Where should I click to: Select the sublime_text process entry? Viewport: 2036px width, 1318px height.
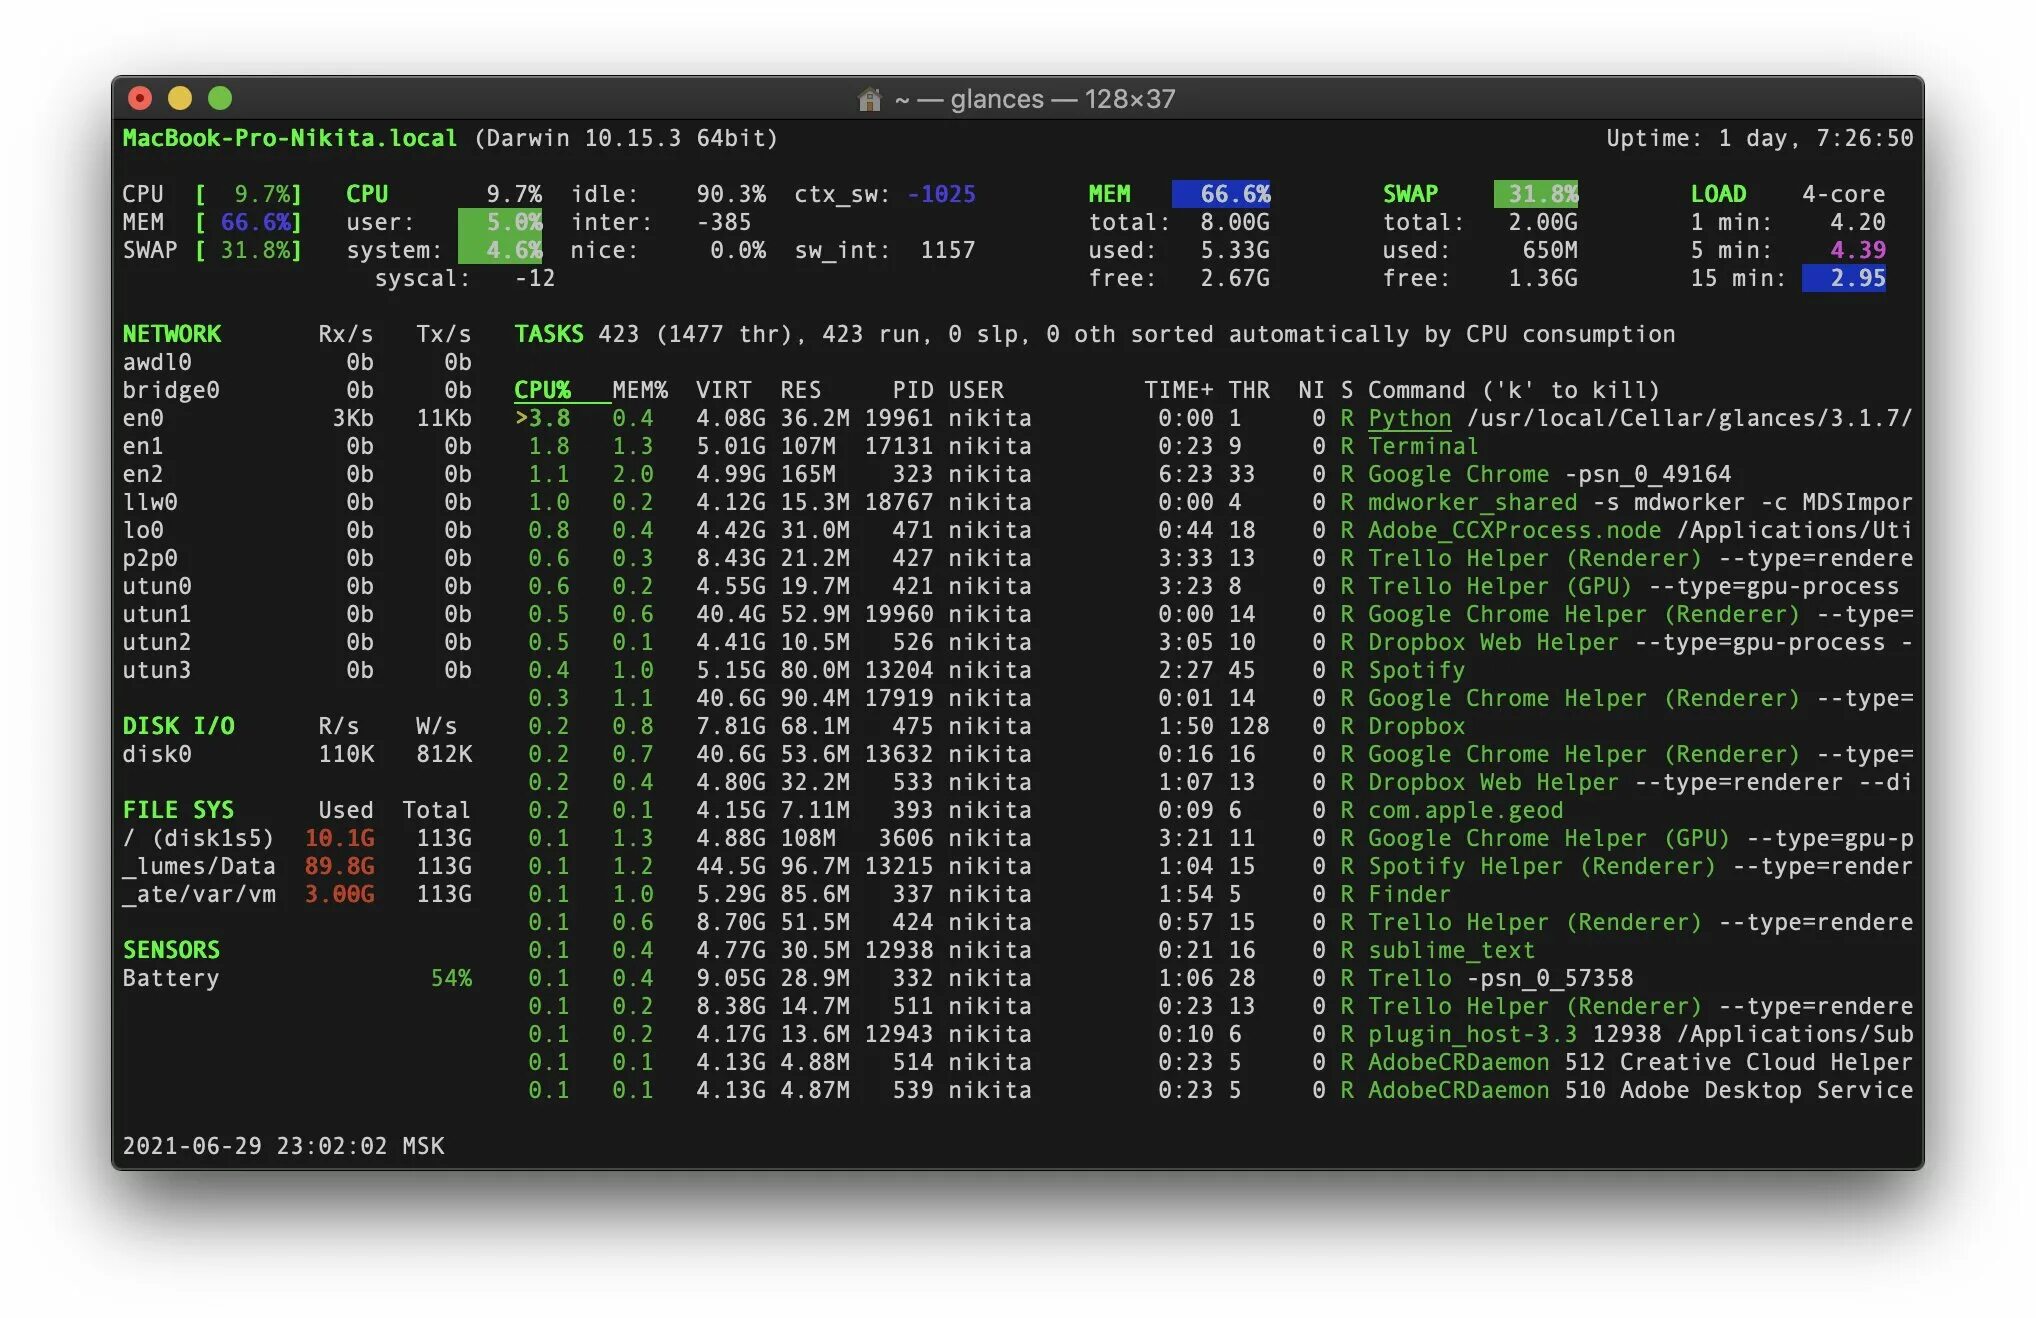(1450, 950)
